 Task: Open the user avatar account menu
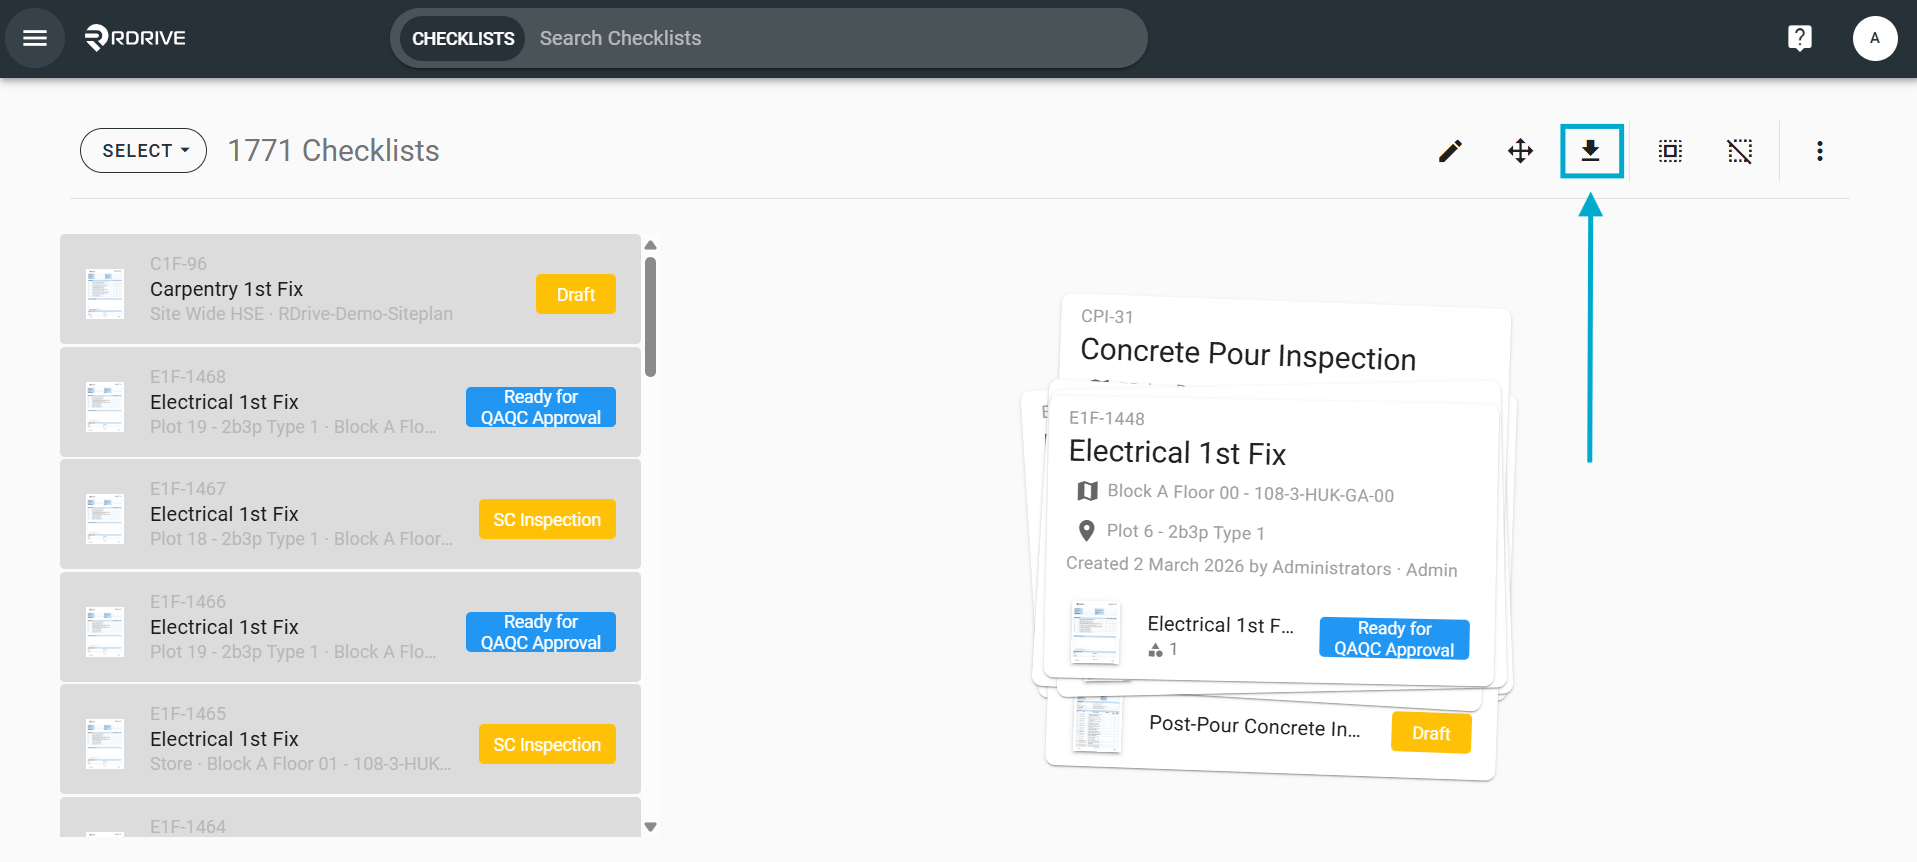point(1875,38)
